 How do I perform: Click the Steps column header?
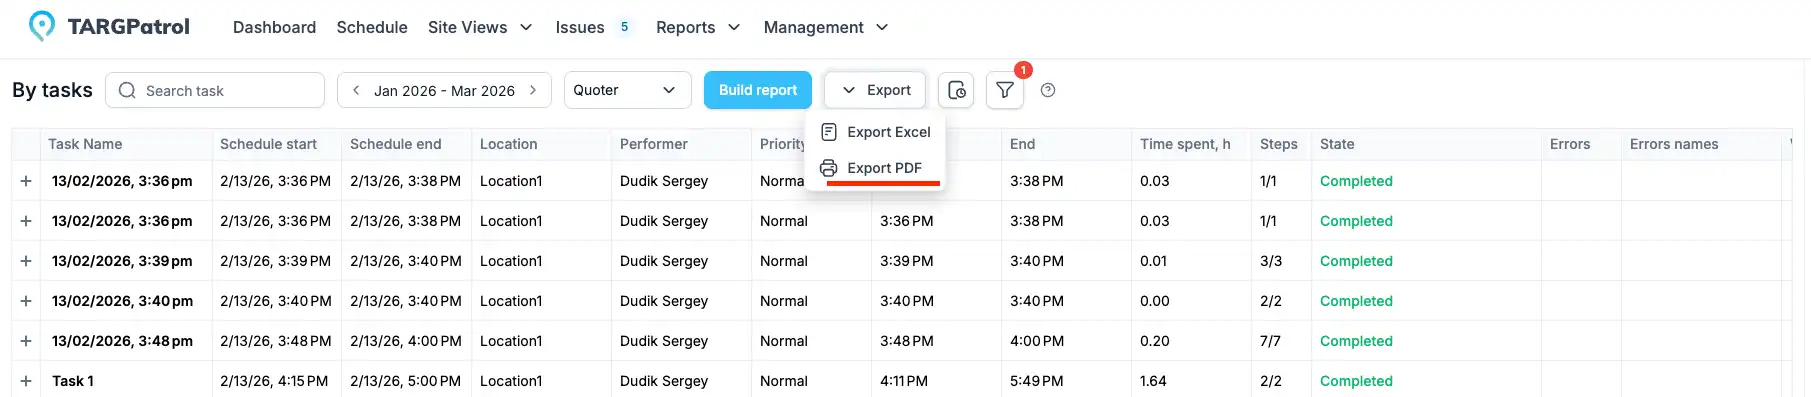click(1278, 144)
